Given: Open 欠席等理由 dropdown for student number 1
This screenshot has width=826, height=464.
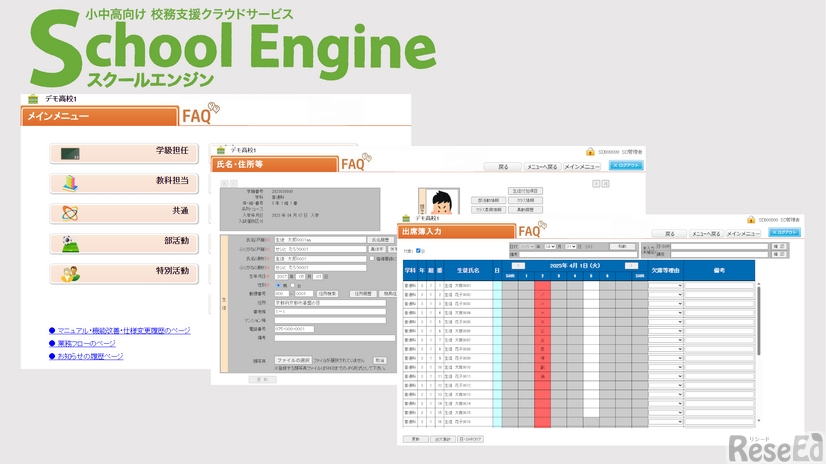Looking at the screenshot, I should pos(665,285).
